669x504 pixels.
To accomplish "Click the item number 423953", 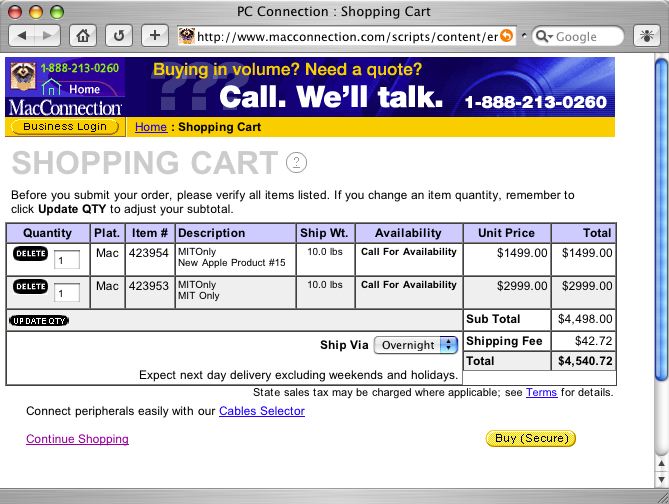I will (x=149, y=286).
